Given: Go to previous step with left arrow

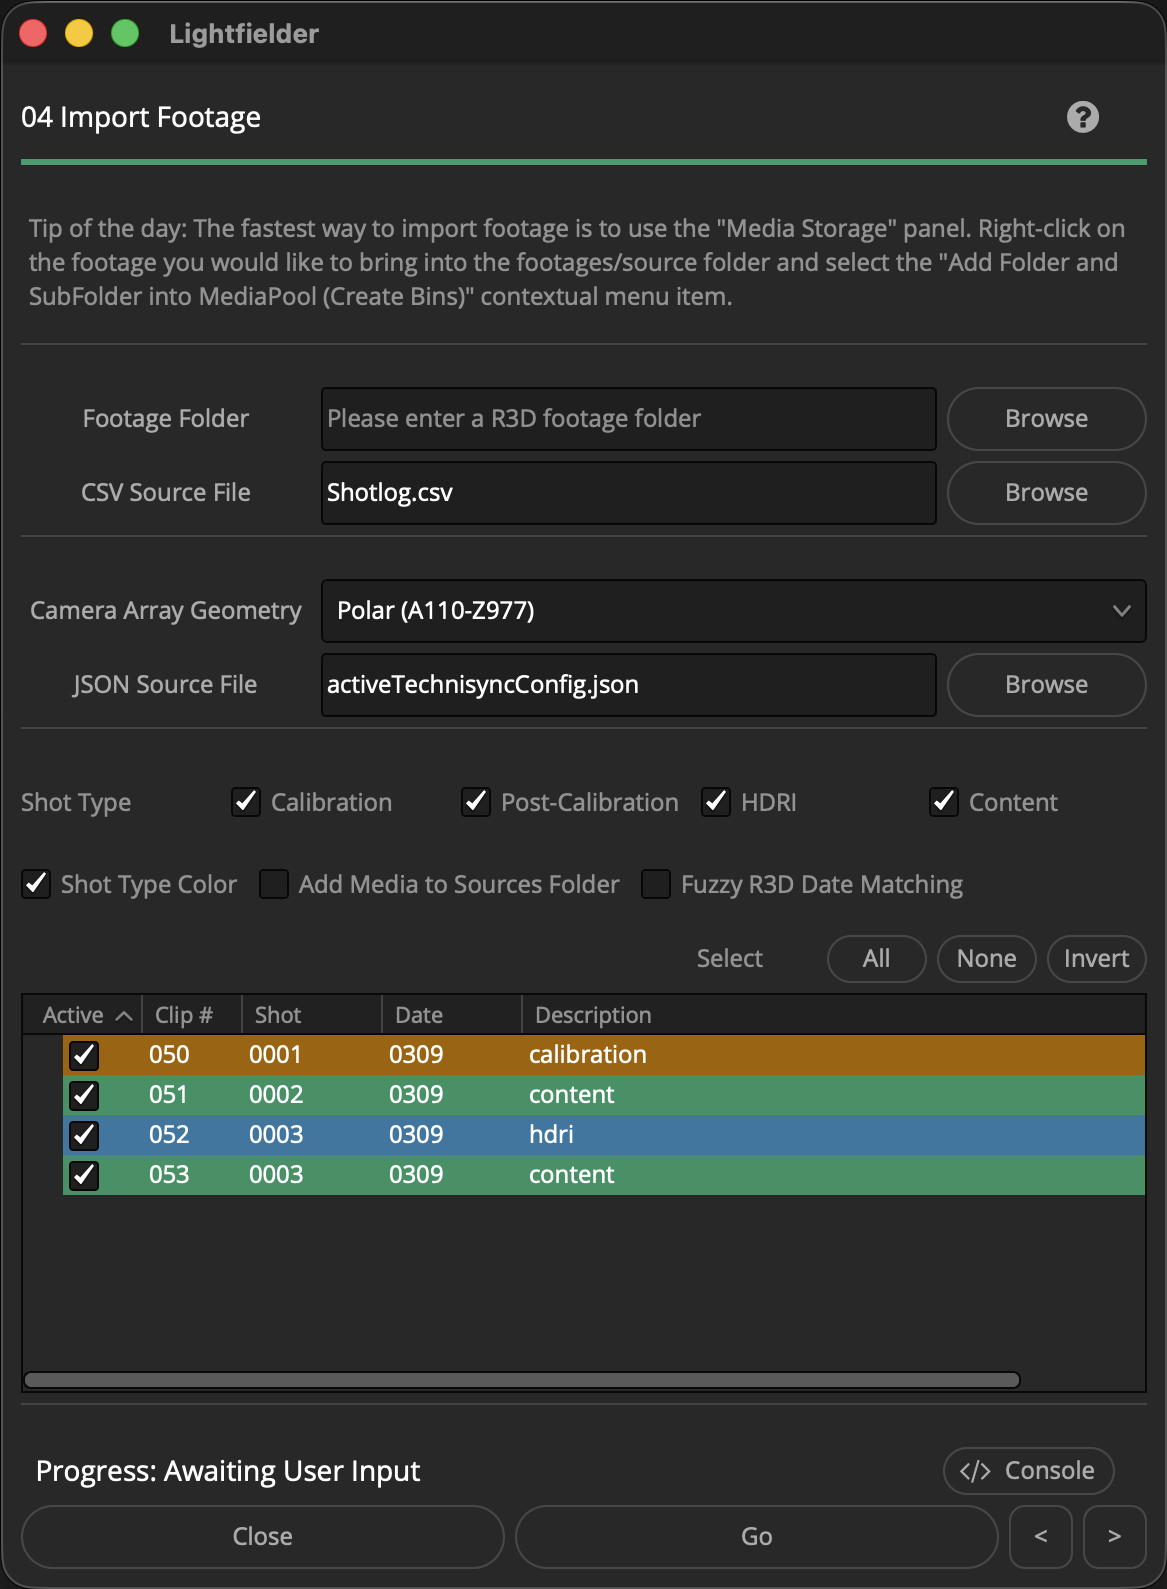Looking at the screenshot, I should click(1041, 1537).
